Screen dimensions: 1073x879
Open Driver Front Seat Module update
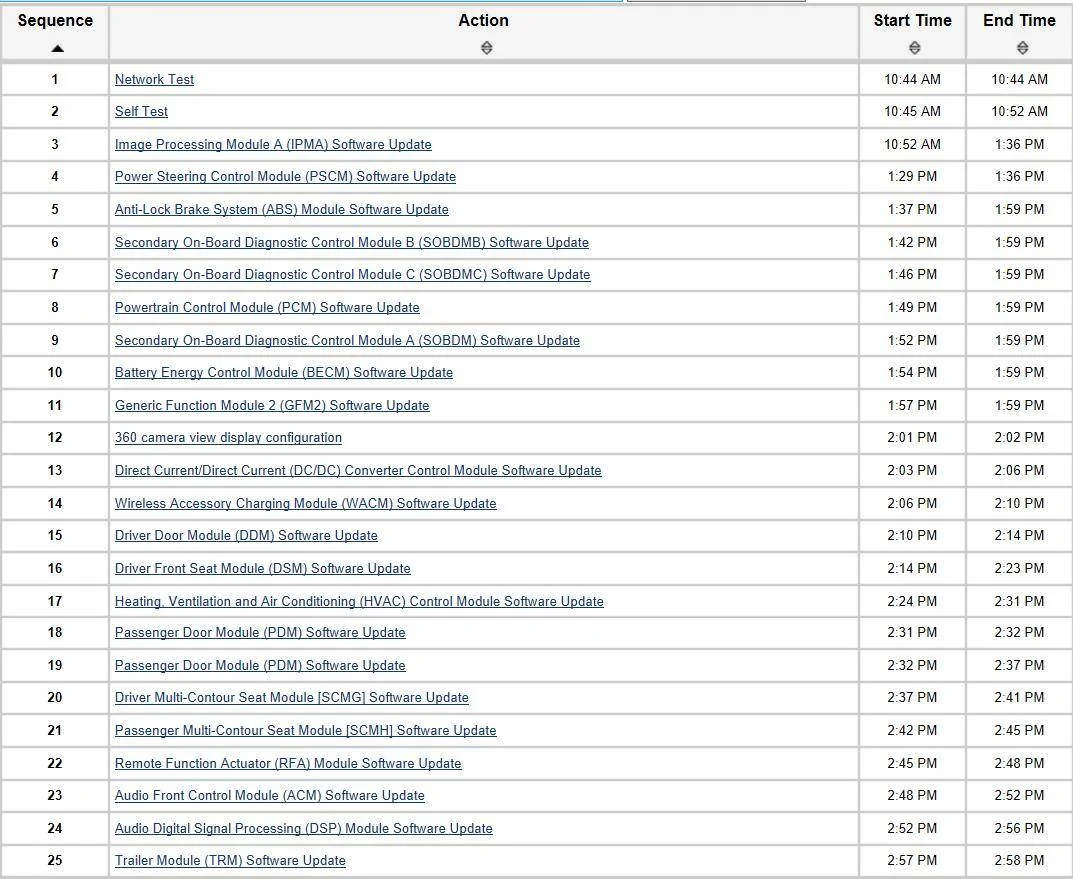pos(262,569)
